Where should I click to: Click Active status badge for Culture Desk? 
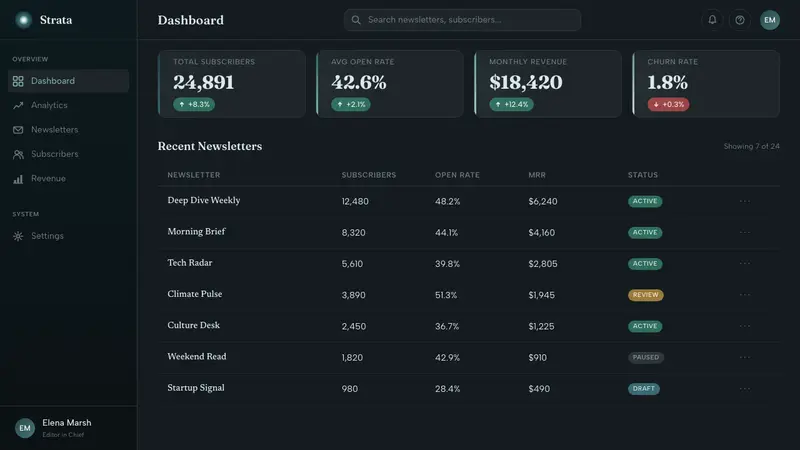pyautogui.click(x=645, y=326)
